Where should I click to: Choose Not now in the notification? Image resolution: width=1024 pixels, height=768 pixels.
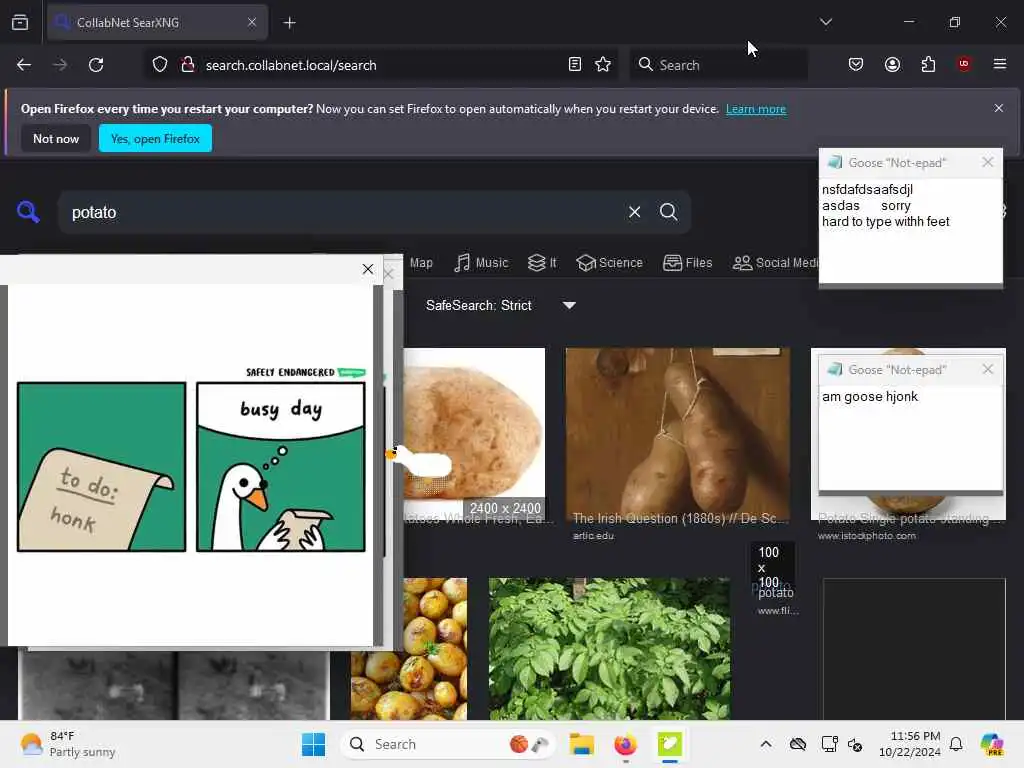[56, 138]
